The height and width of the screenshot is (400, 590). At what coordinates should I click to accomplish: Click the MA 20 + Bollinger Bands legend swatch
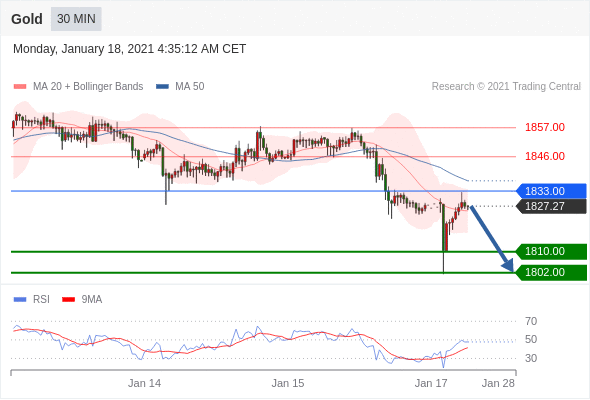[x=20, y=87]
